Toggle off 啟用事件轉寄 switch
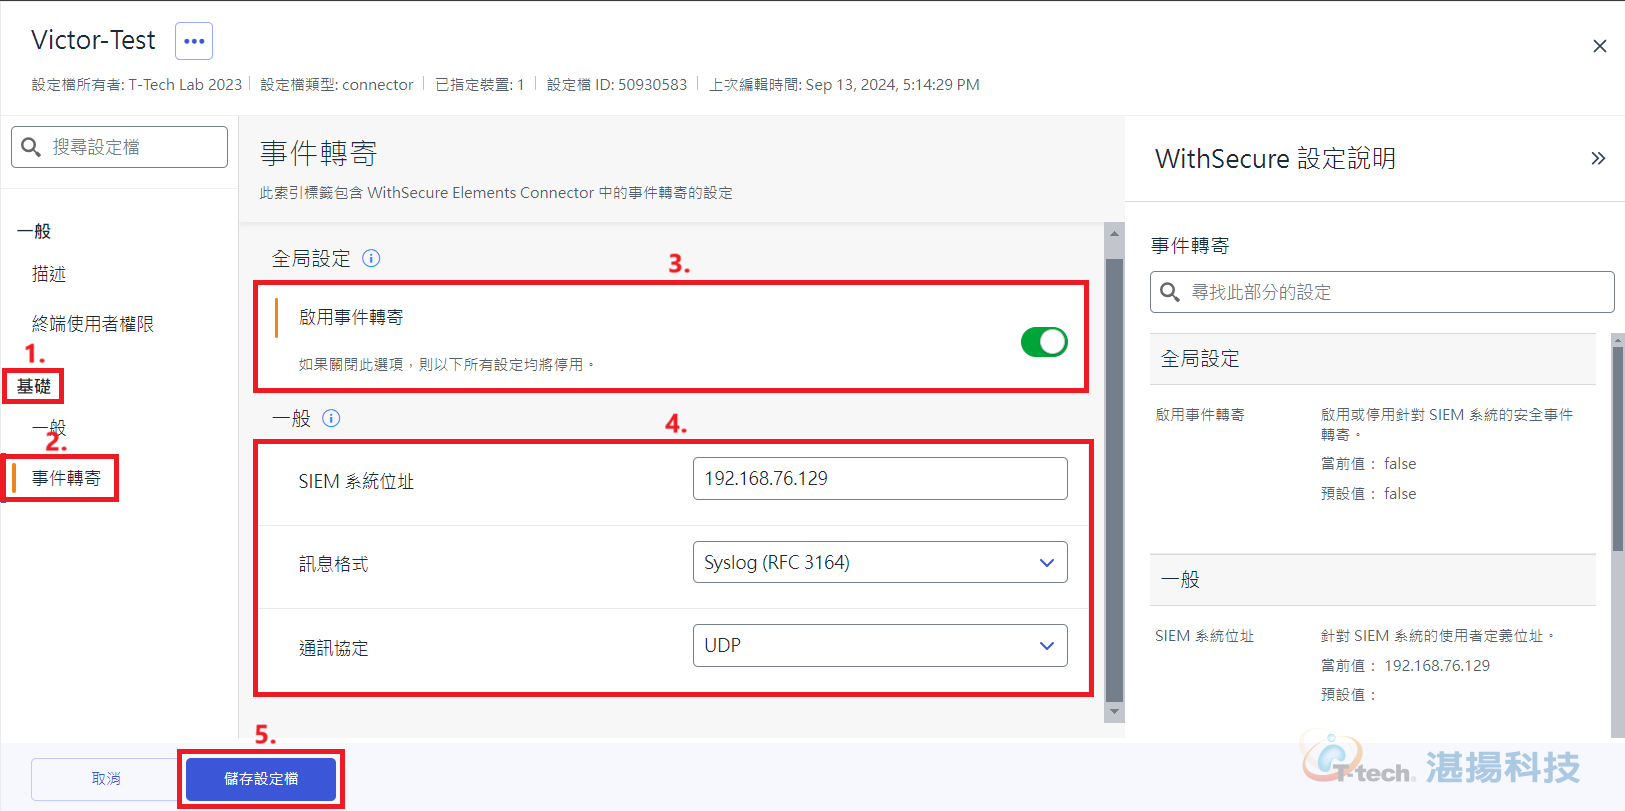Image resolution: width=1625 pixels, height=811 pixels. tap(1044, 342)
